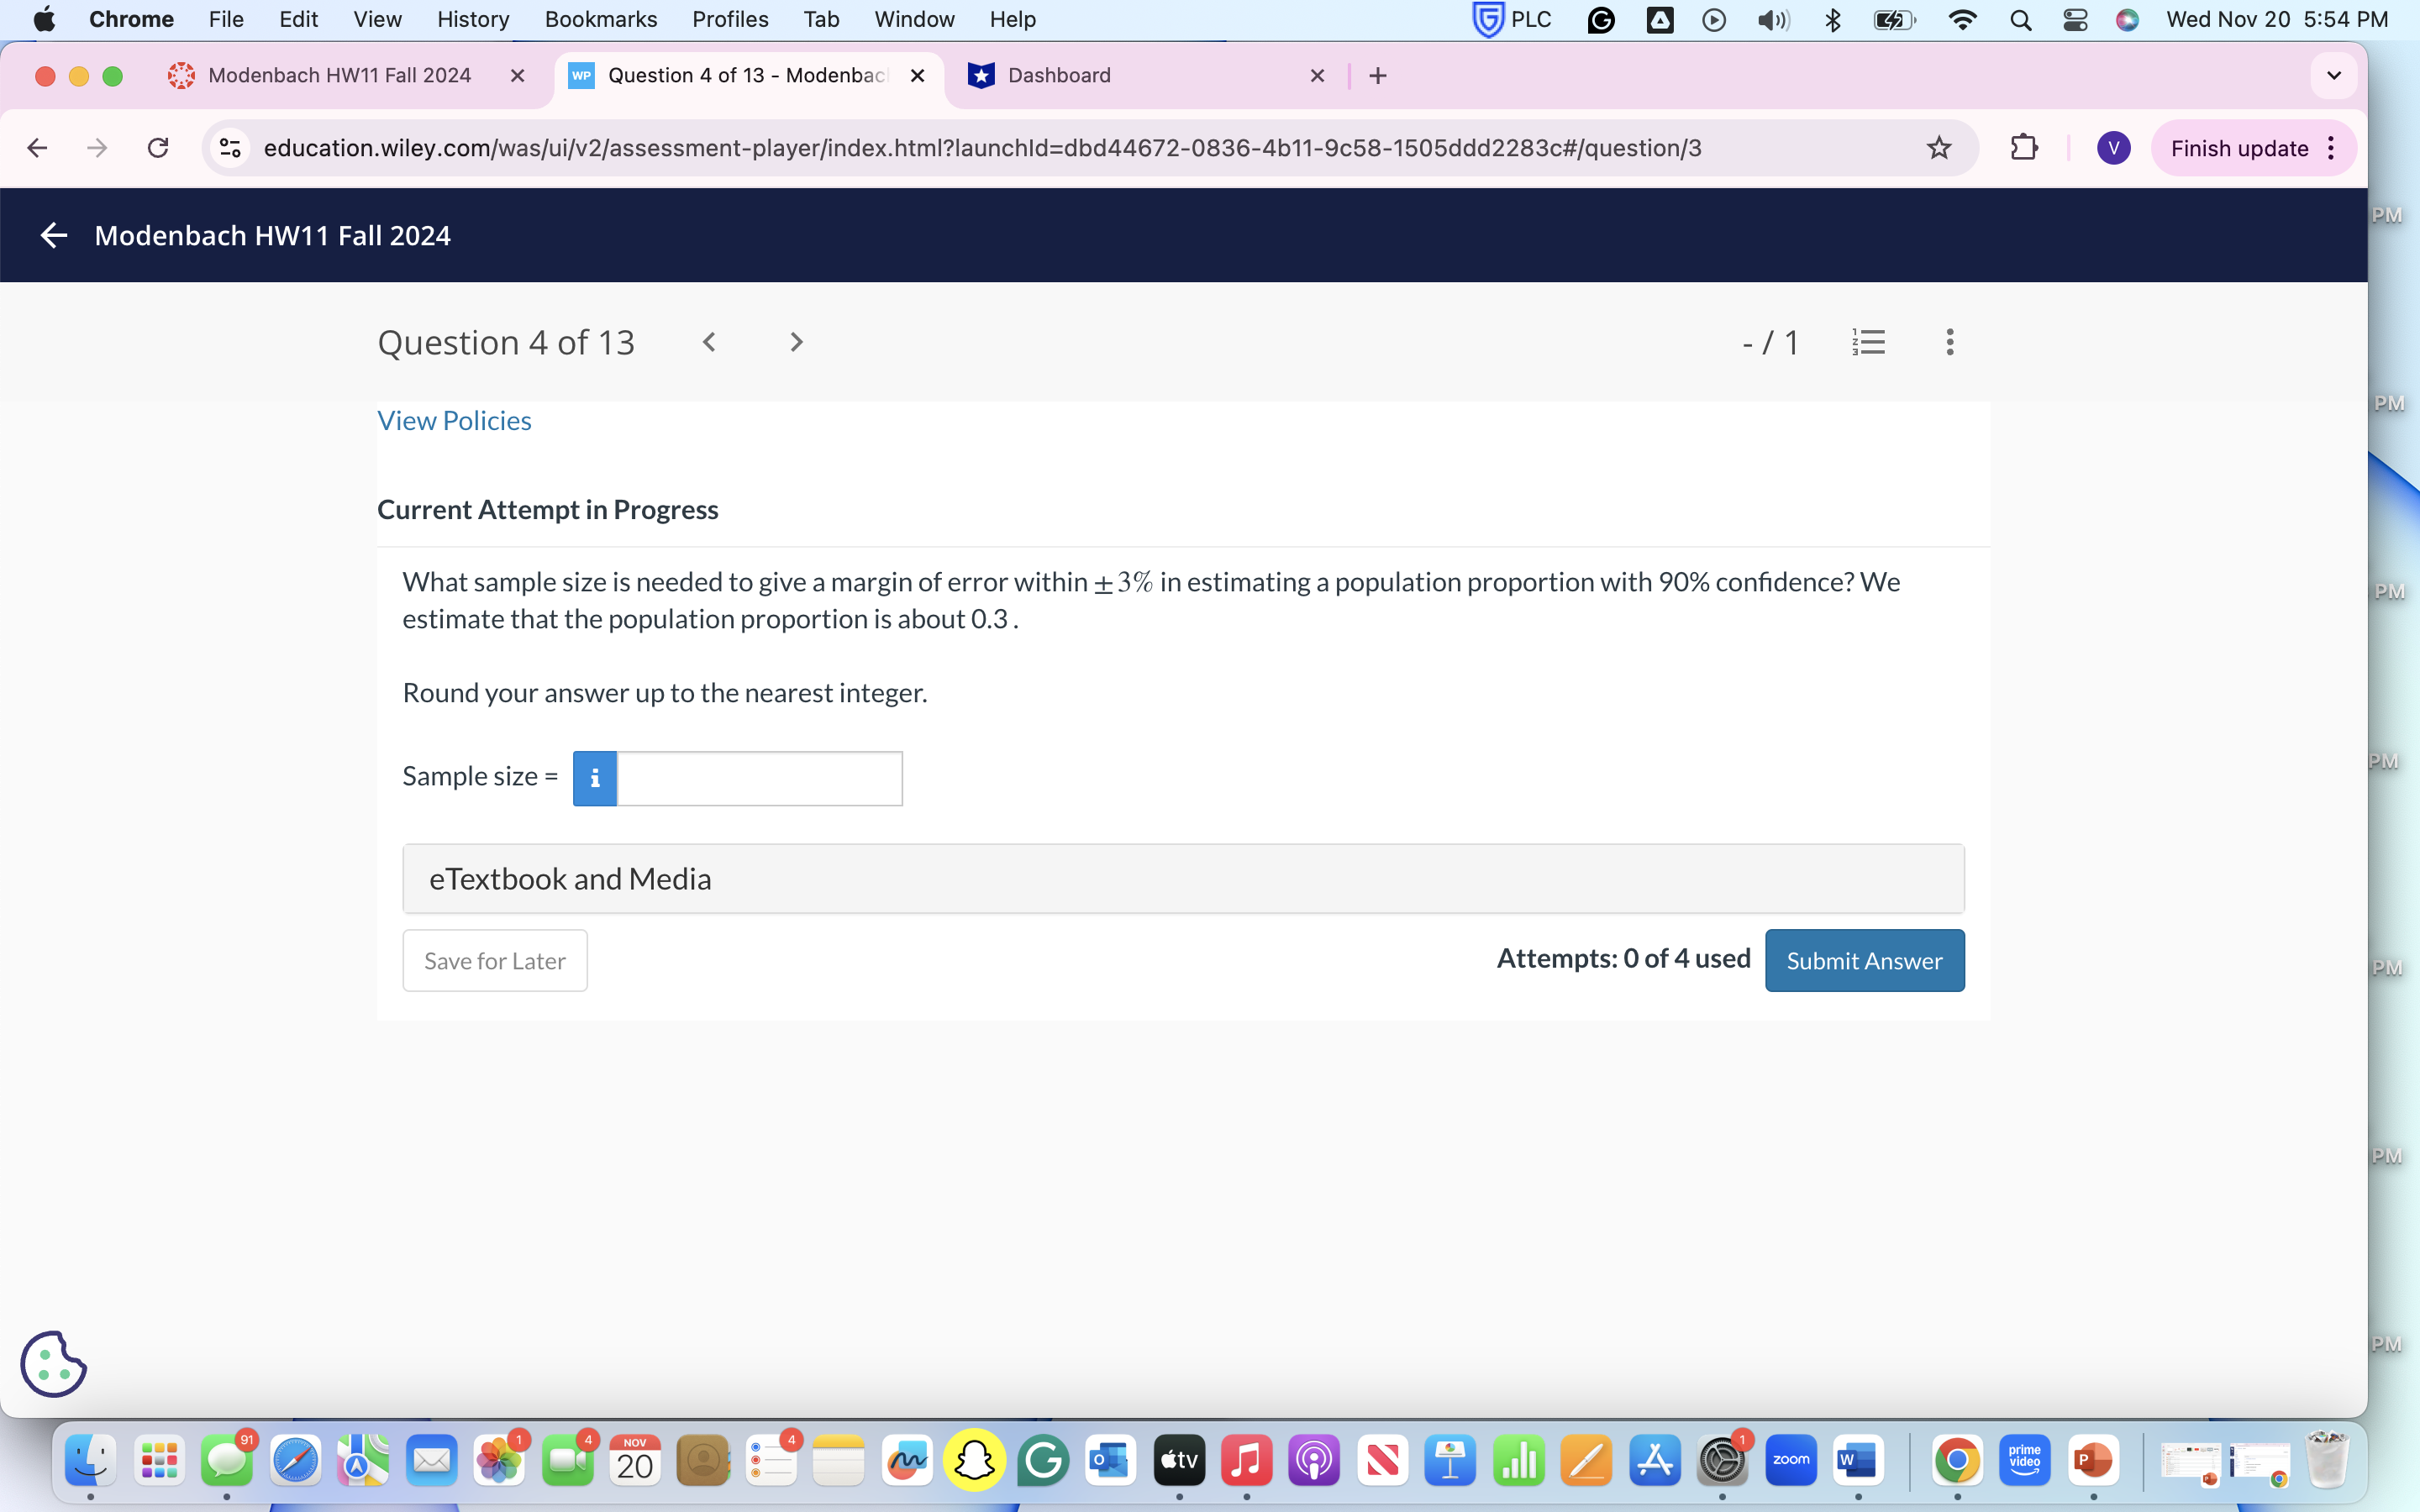The image size is (2420, 1512).
Task: Open the Finish update options menu
Action: coord(2331,147)
